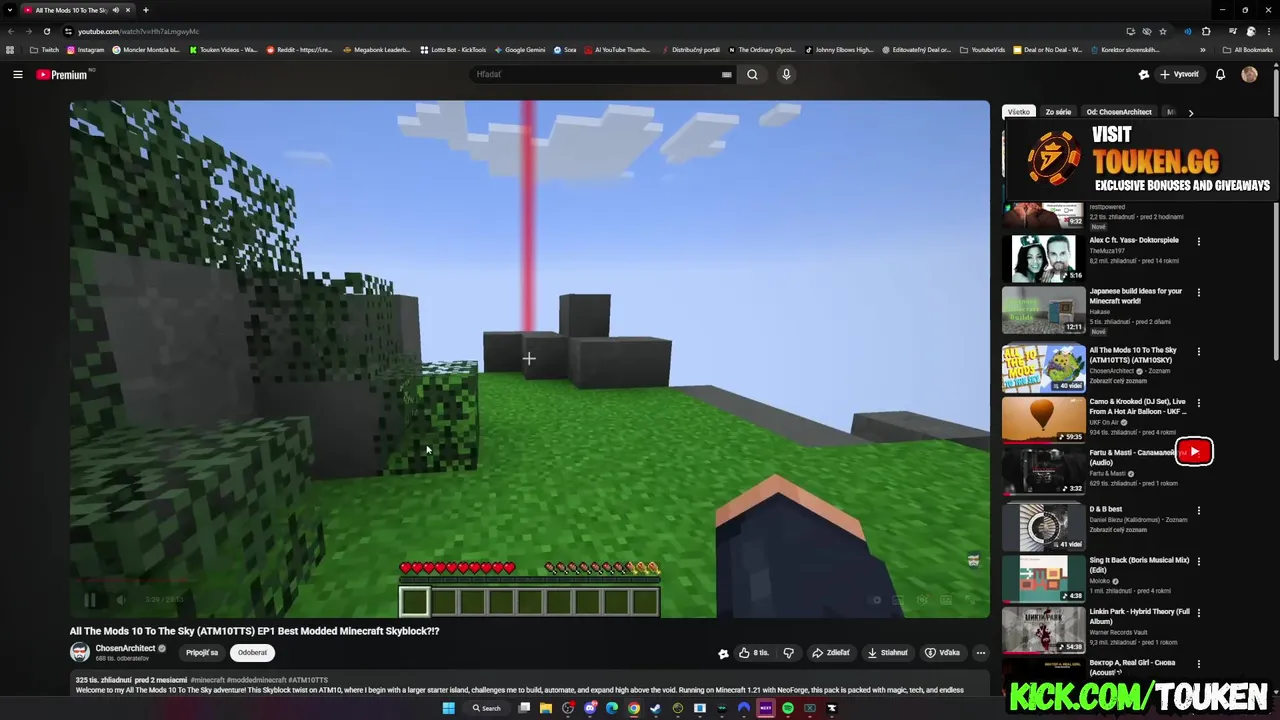Open the on-screen keyboard in search box
The width and height of the screenshot is (1280, 720).
[727, 74]
